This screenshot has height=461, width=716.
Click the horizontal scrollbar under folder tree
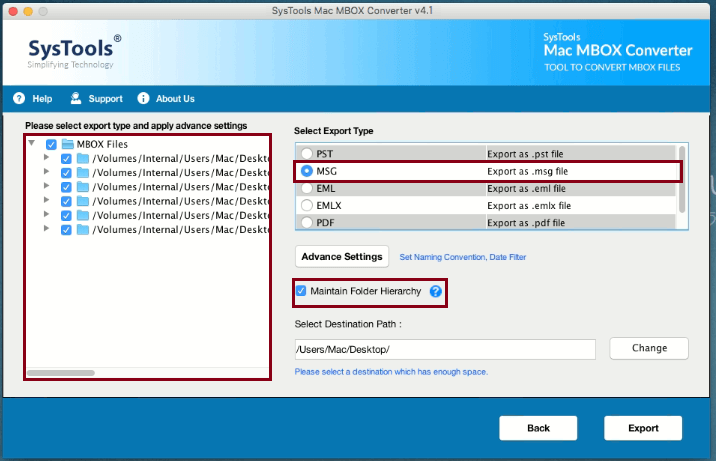(x=61, y=373)
